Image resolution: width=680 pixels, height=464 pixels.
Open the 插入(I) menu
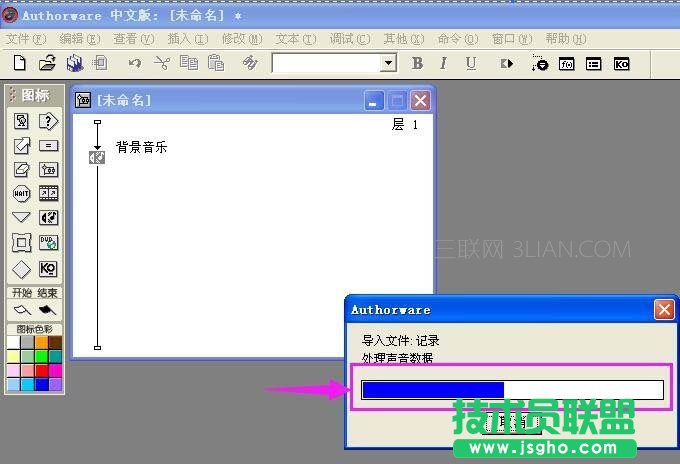pos(188,39)
